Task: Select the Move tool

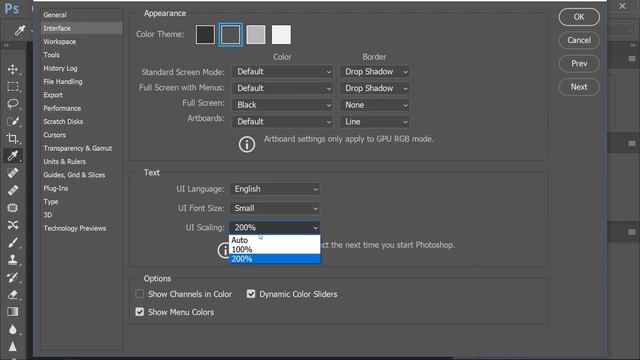Action: point(13,69)
